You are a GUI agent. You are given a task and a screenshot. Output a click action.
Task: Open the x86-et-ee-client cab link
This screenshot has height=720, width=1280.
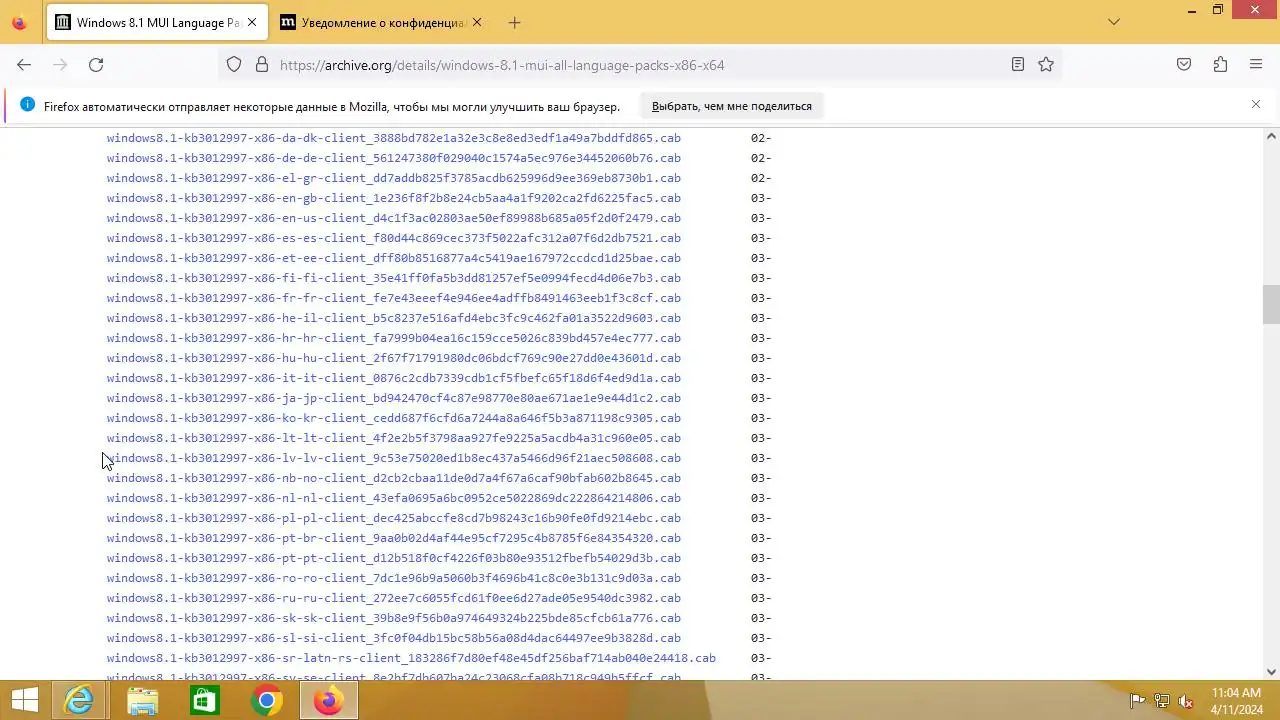click(394, 258)
